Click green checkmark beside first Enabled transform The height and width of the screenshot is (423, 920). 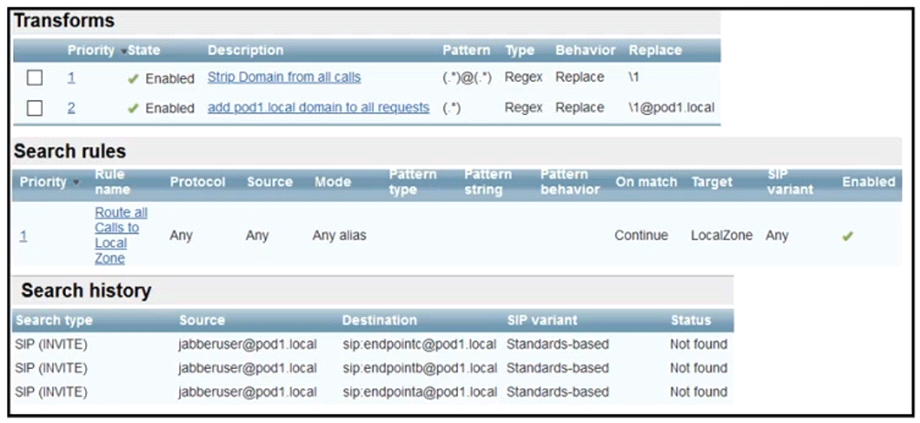133,79
